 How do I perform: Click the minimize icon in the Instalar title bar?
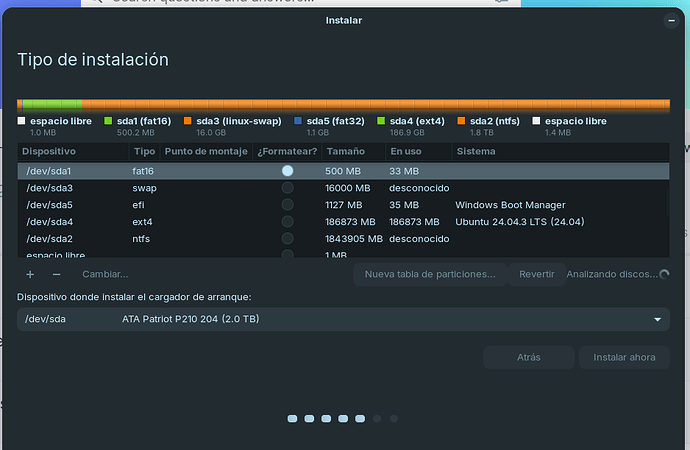671,20
